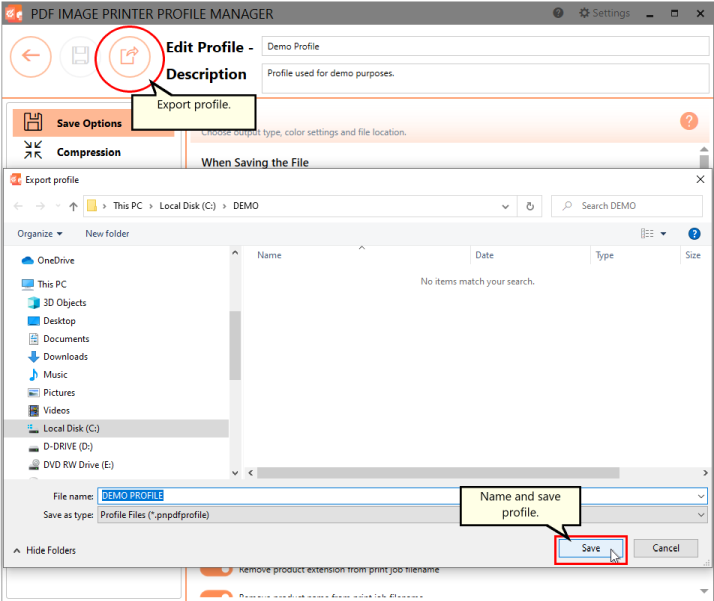Open the view options dropdown arrow
Image resolution: width=714 pixels, height=601 pixels.
click(663, 234)
